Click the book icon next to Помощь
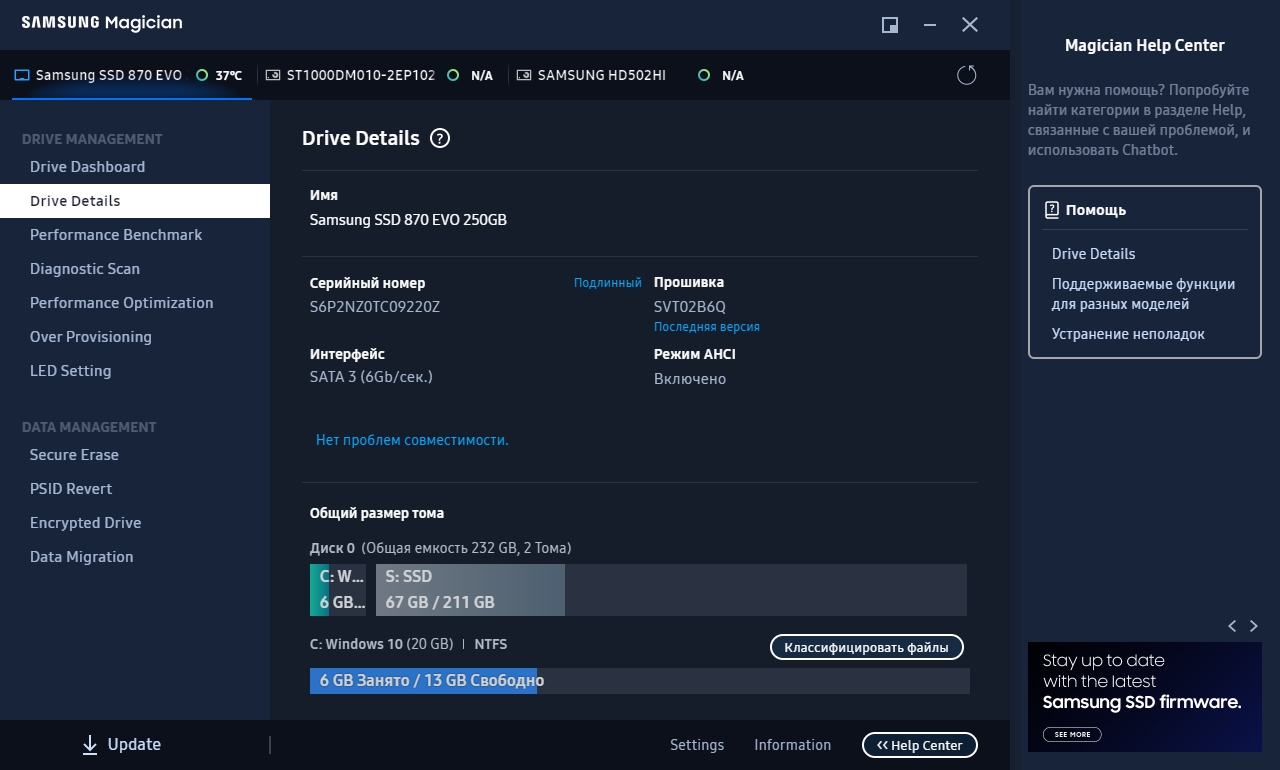This screenshot has height=770, width=1280. 1052,210
